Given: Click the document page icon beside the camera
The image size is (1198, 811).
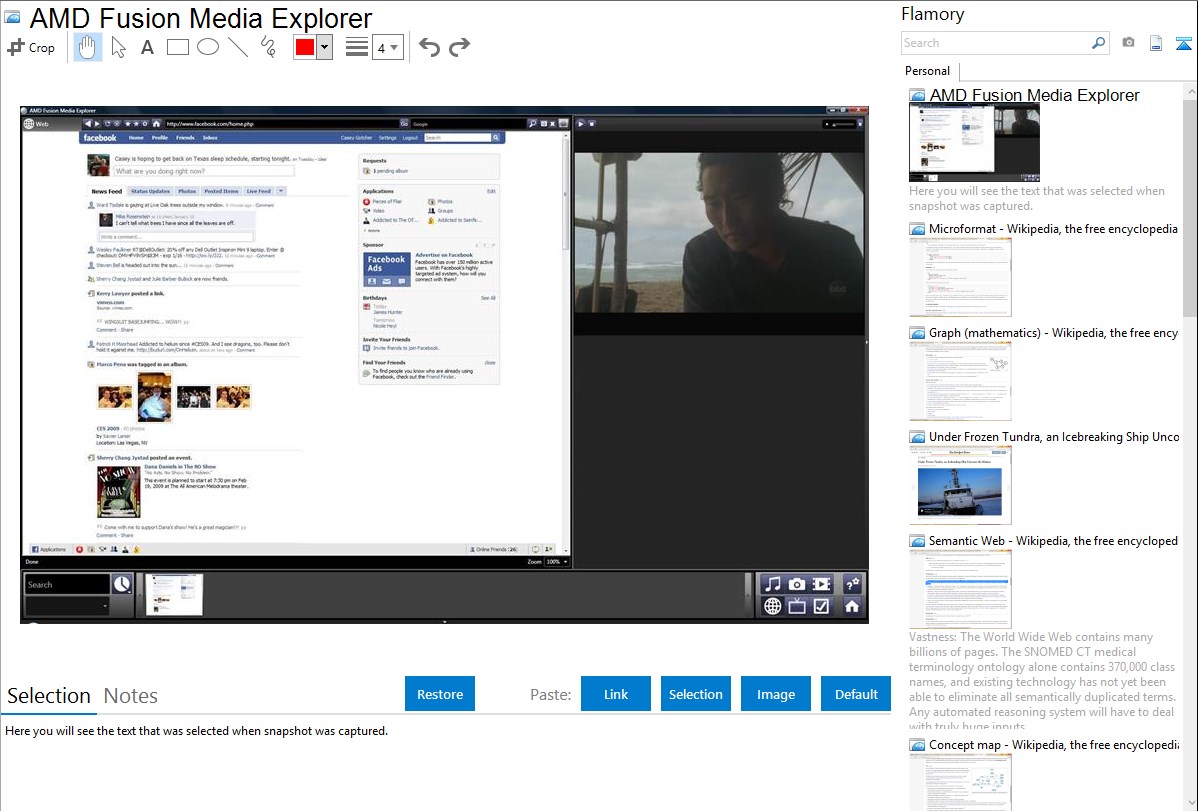Looking at the screenshot, I should 1156,43.
